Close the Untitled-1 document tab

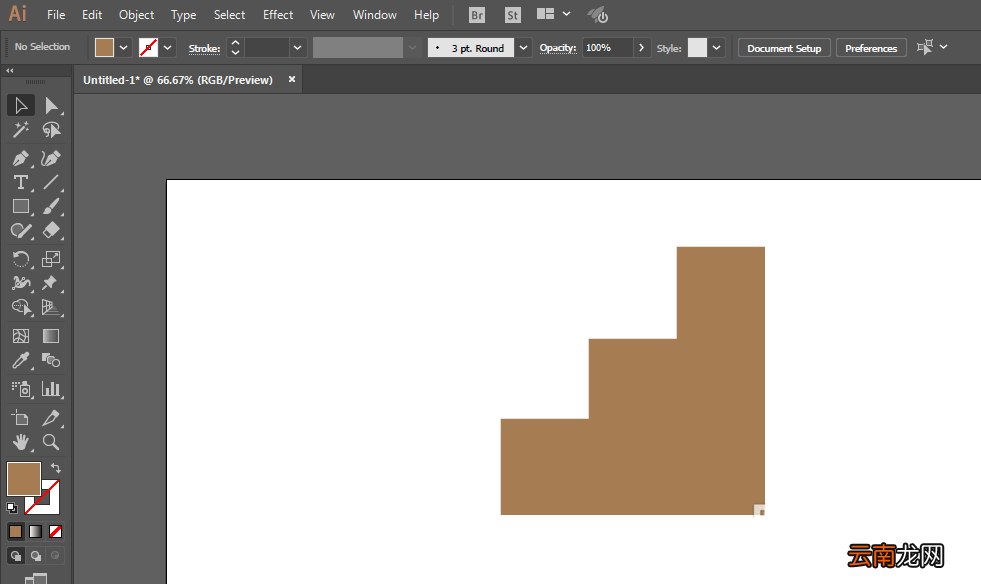(292, 79)
